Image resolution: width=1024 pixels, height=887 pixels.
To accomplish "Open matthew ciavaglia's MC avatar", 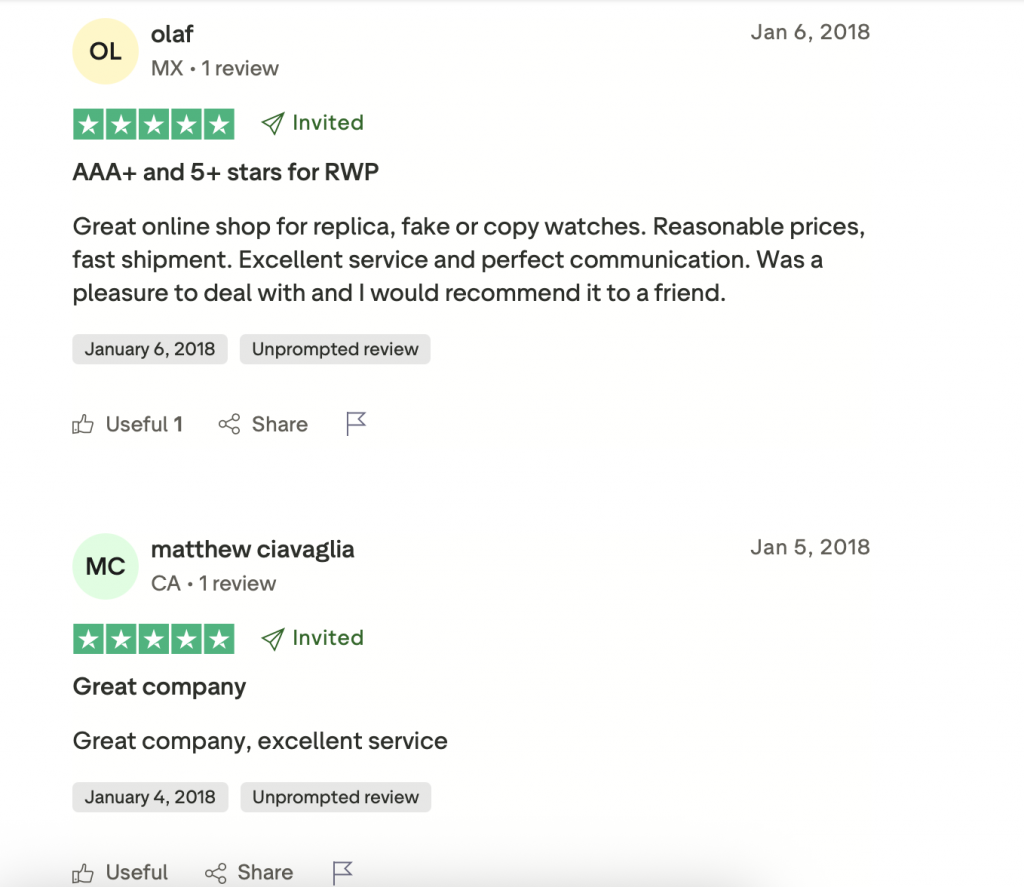I will (105, 566).
